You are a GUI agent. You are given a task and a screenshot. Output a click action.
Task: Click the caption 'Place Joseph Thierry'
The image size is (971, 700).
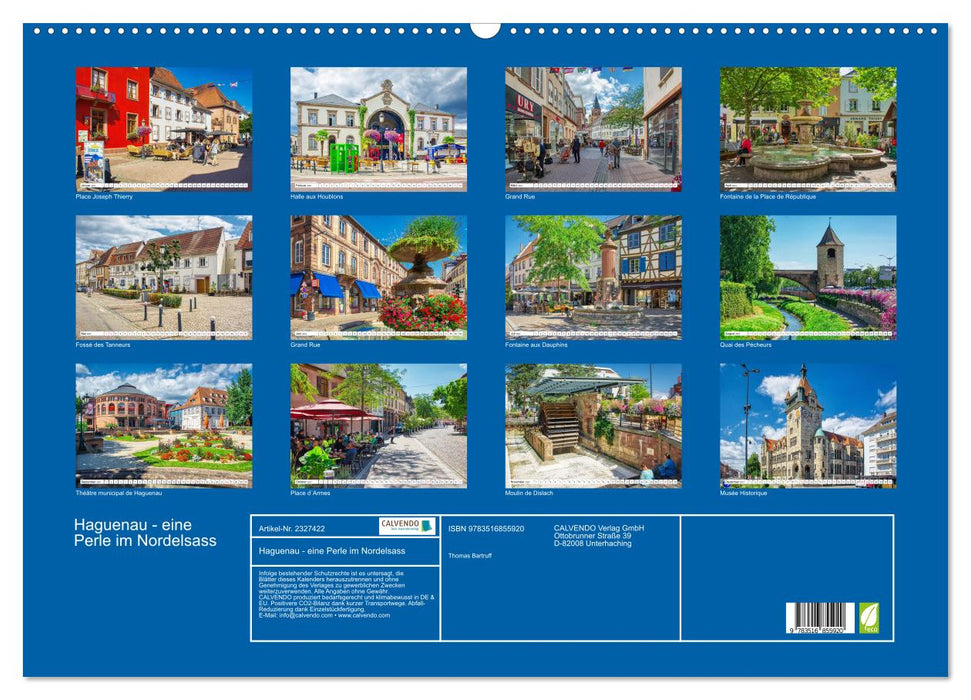[104, 196]
